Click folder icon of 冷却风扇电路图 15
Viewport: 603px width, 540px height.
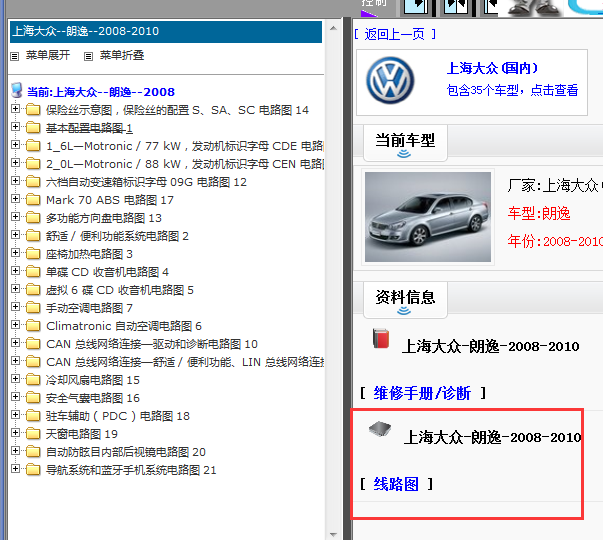pos(33,380)
